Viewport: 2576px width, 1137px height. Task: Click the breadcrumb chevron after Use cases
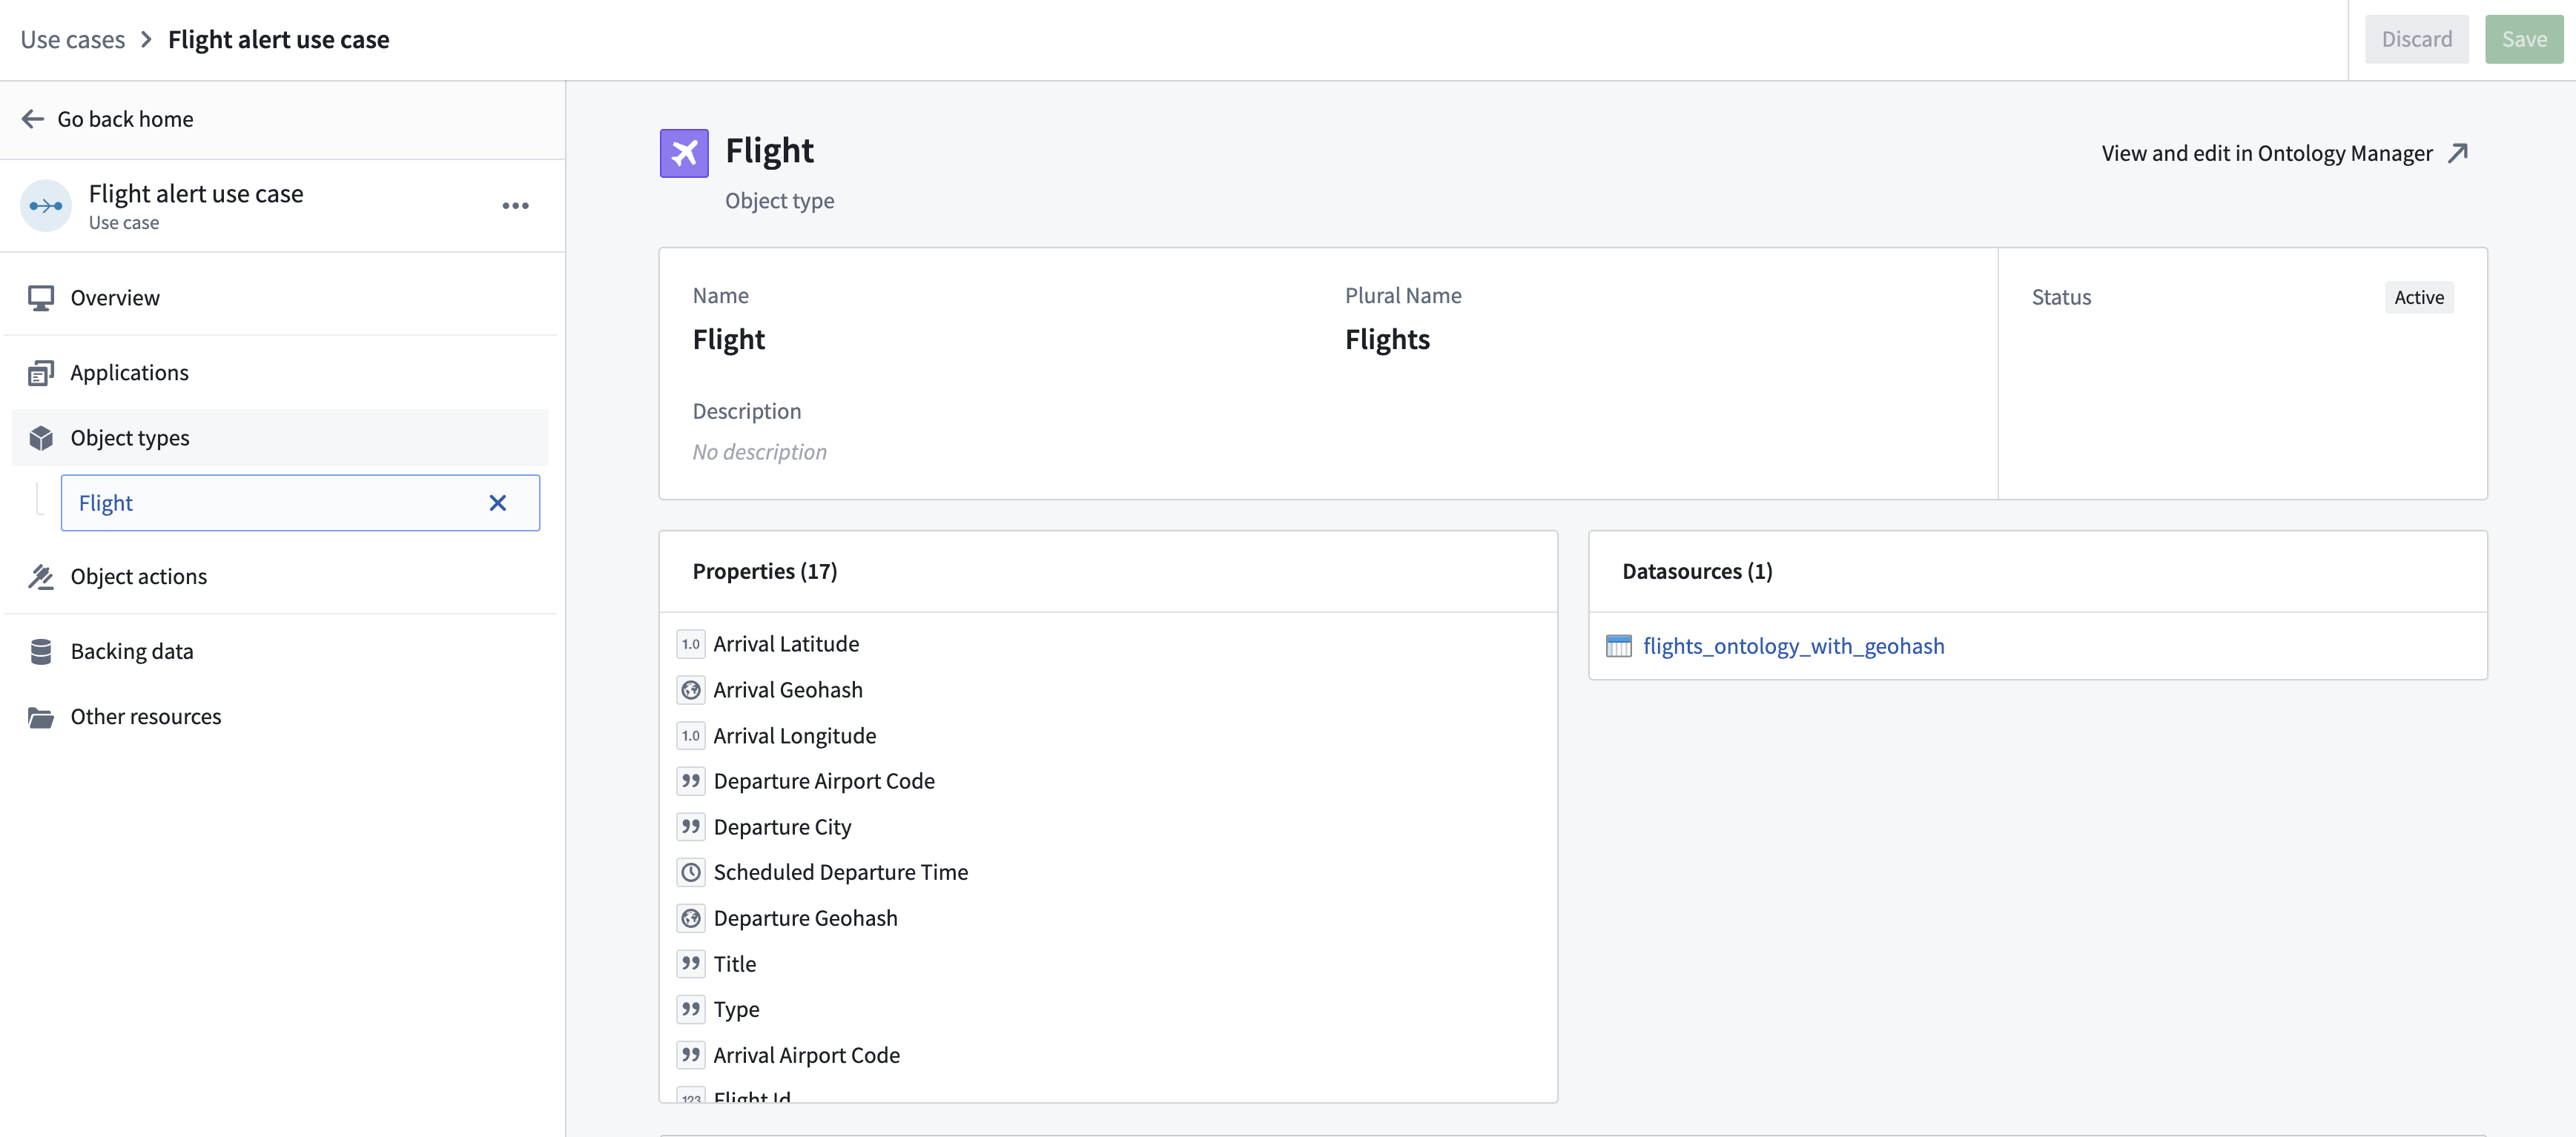(147, 39)
